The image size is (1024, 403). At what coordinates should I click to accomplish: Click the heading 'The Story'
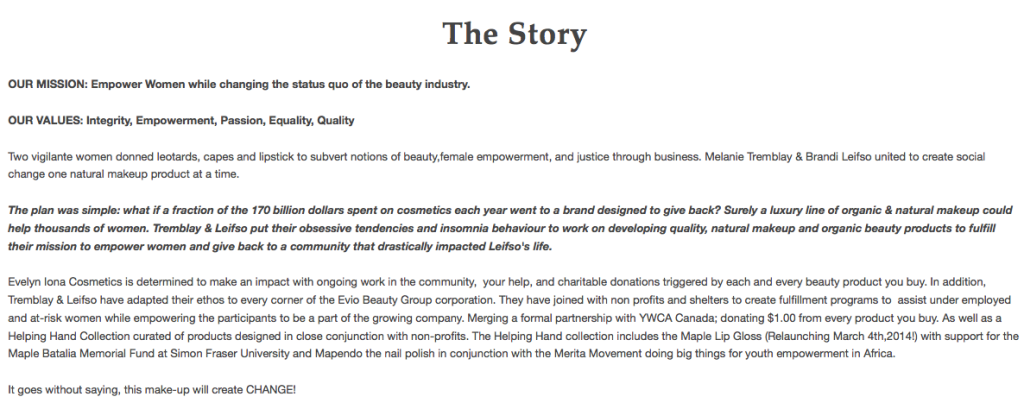click(x=515, y=34)
